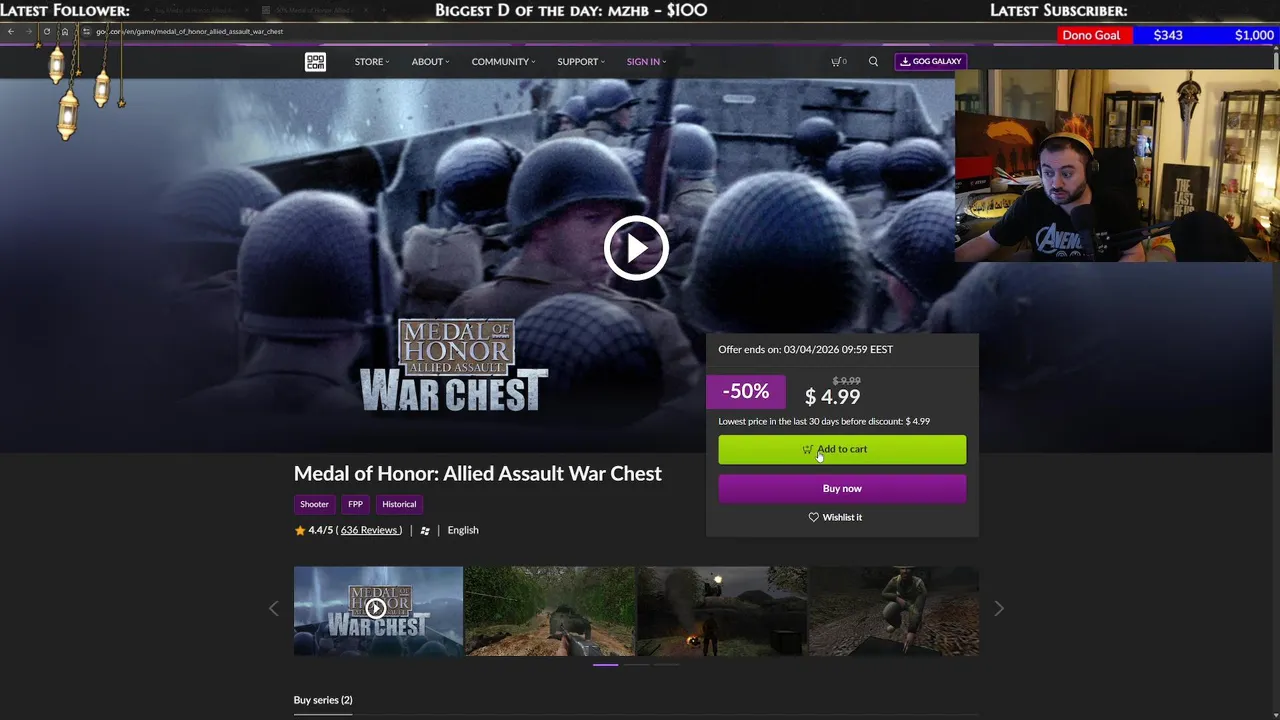Click the browser home icon
The height and width of the screenshot is (720, 1280).
[65, 31]
